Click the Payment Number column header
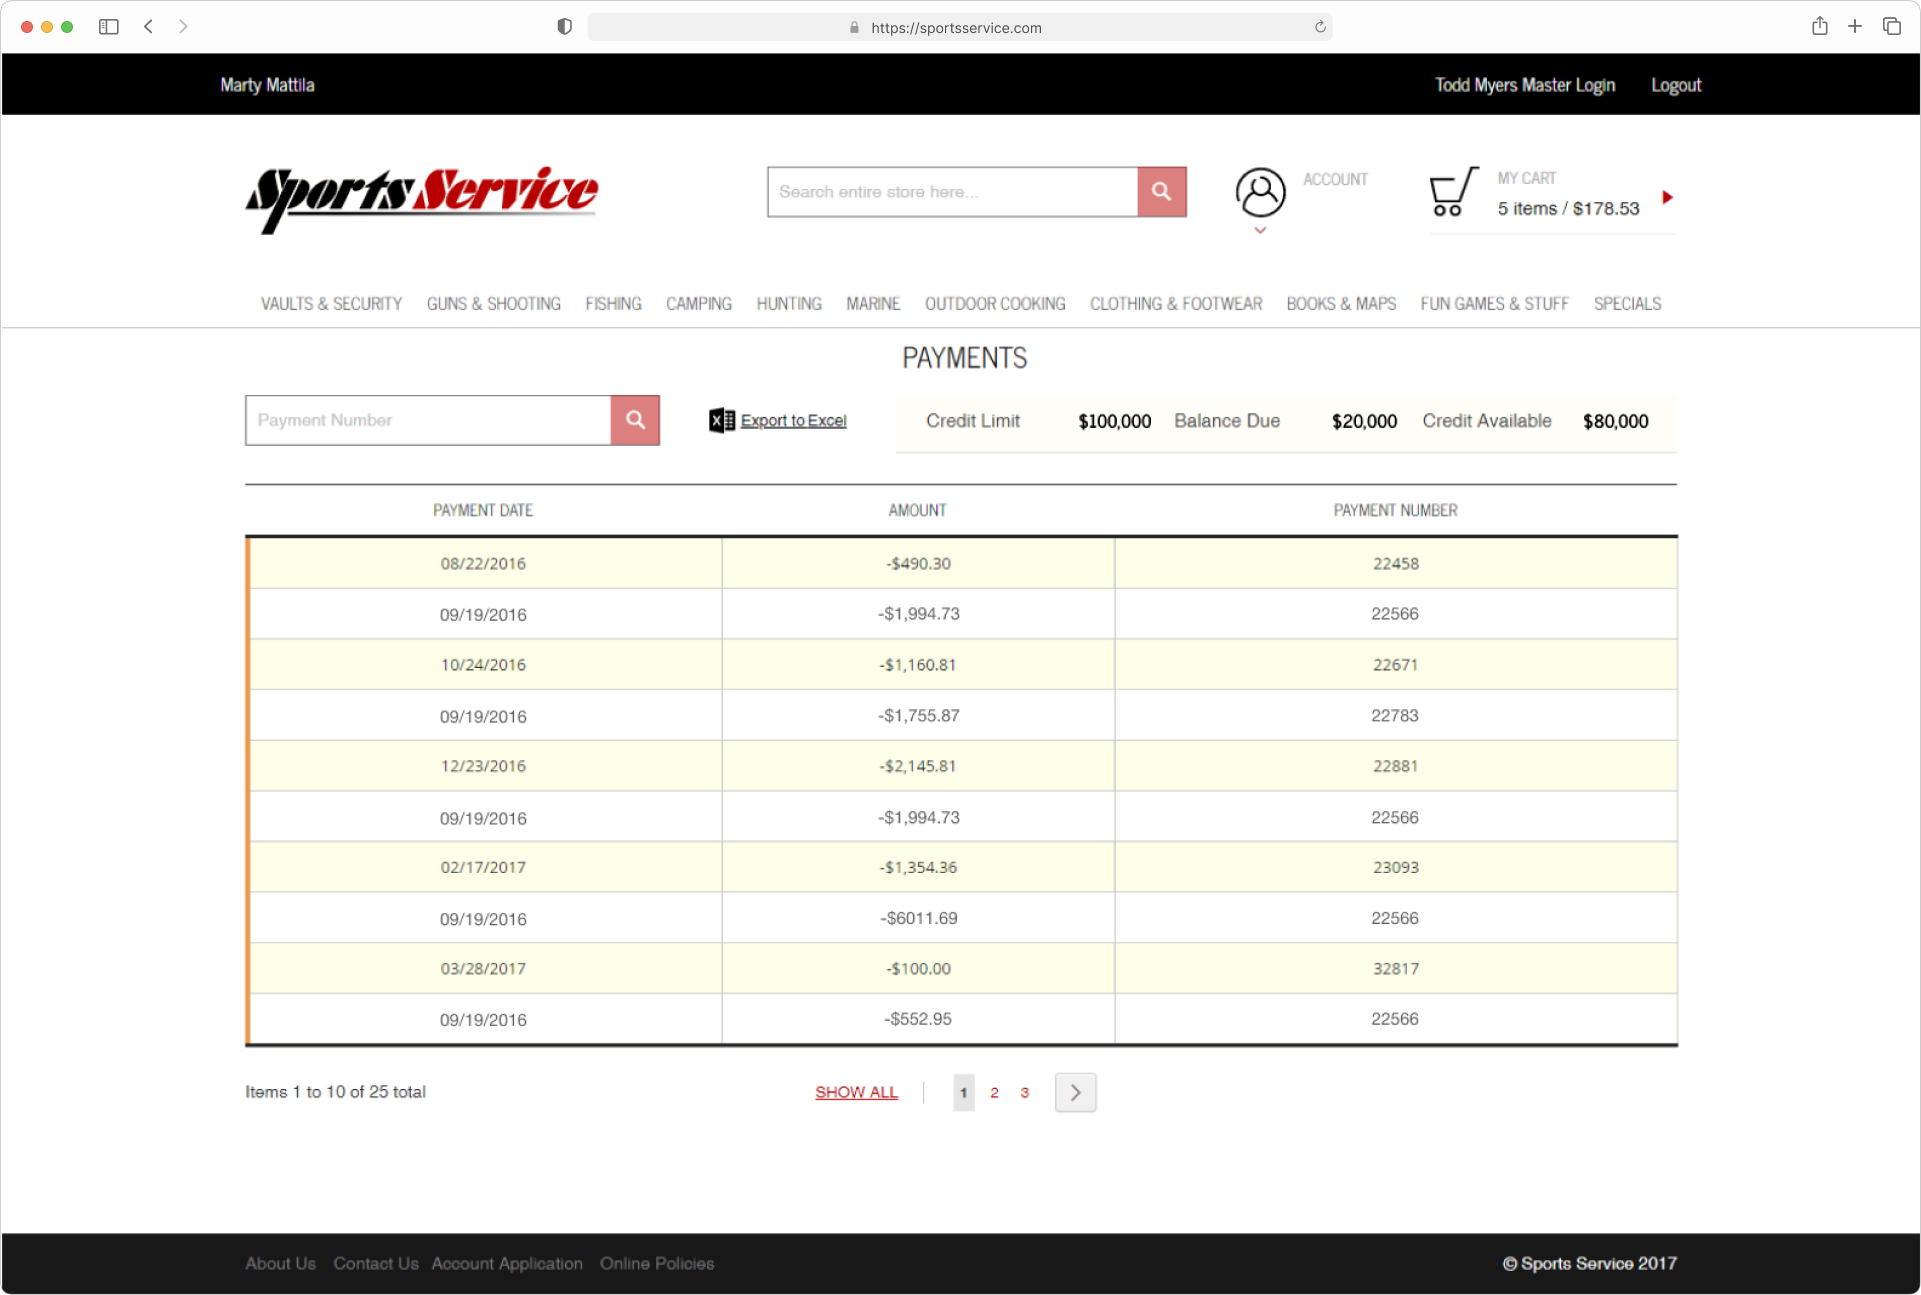This screenshot has height=1295, width=1921. click(x=1395, y=511)
